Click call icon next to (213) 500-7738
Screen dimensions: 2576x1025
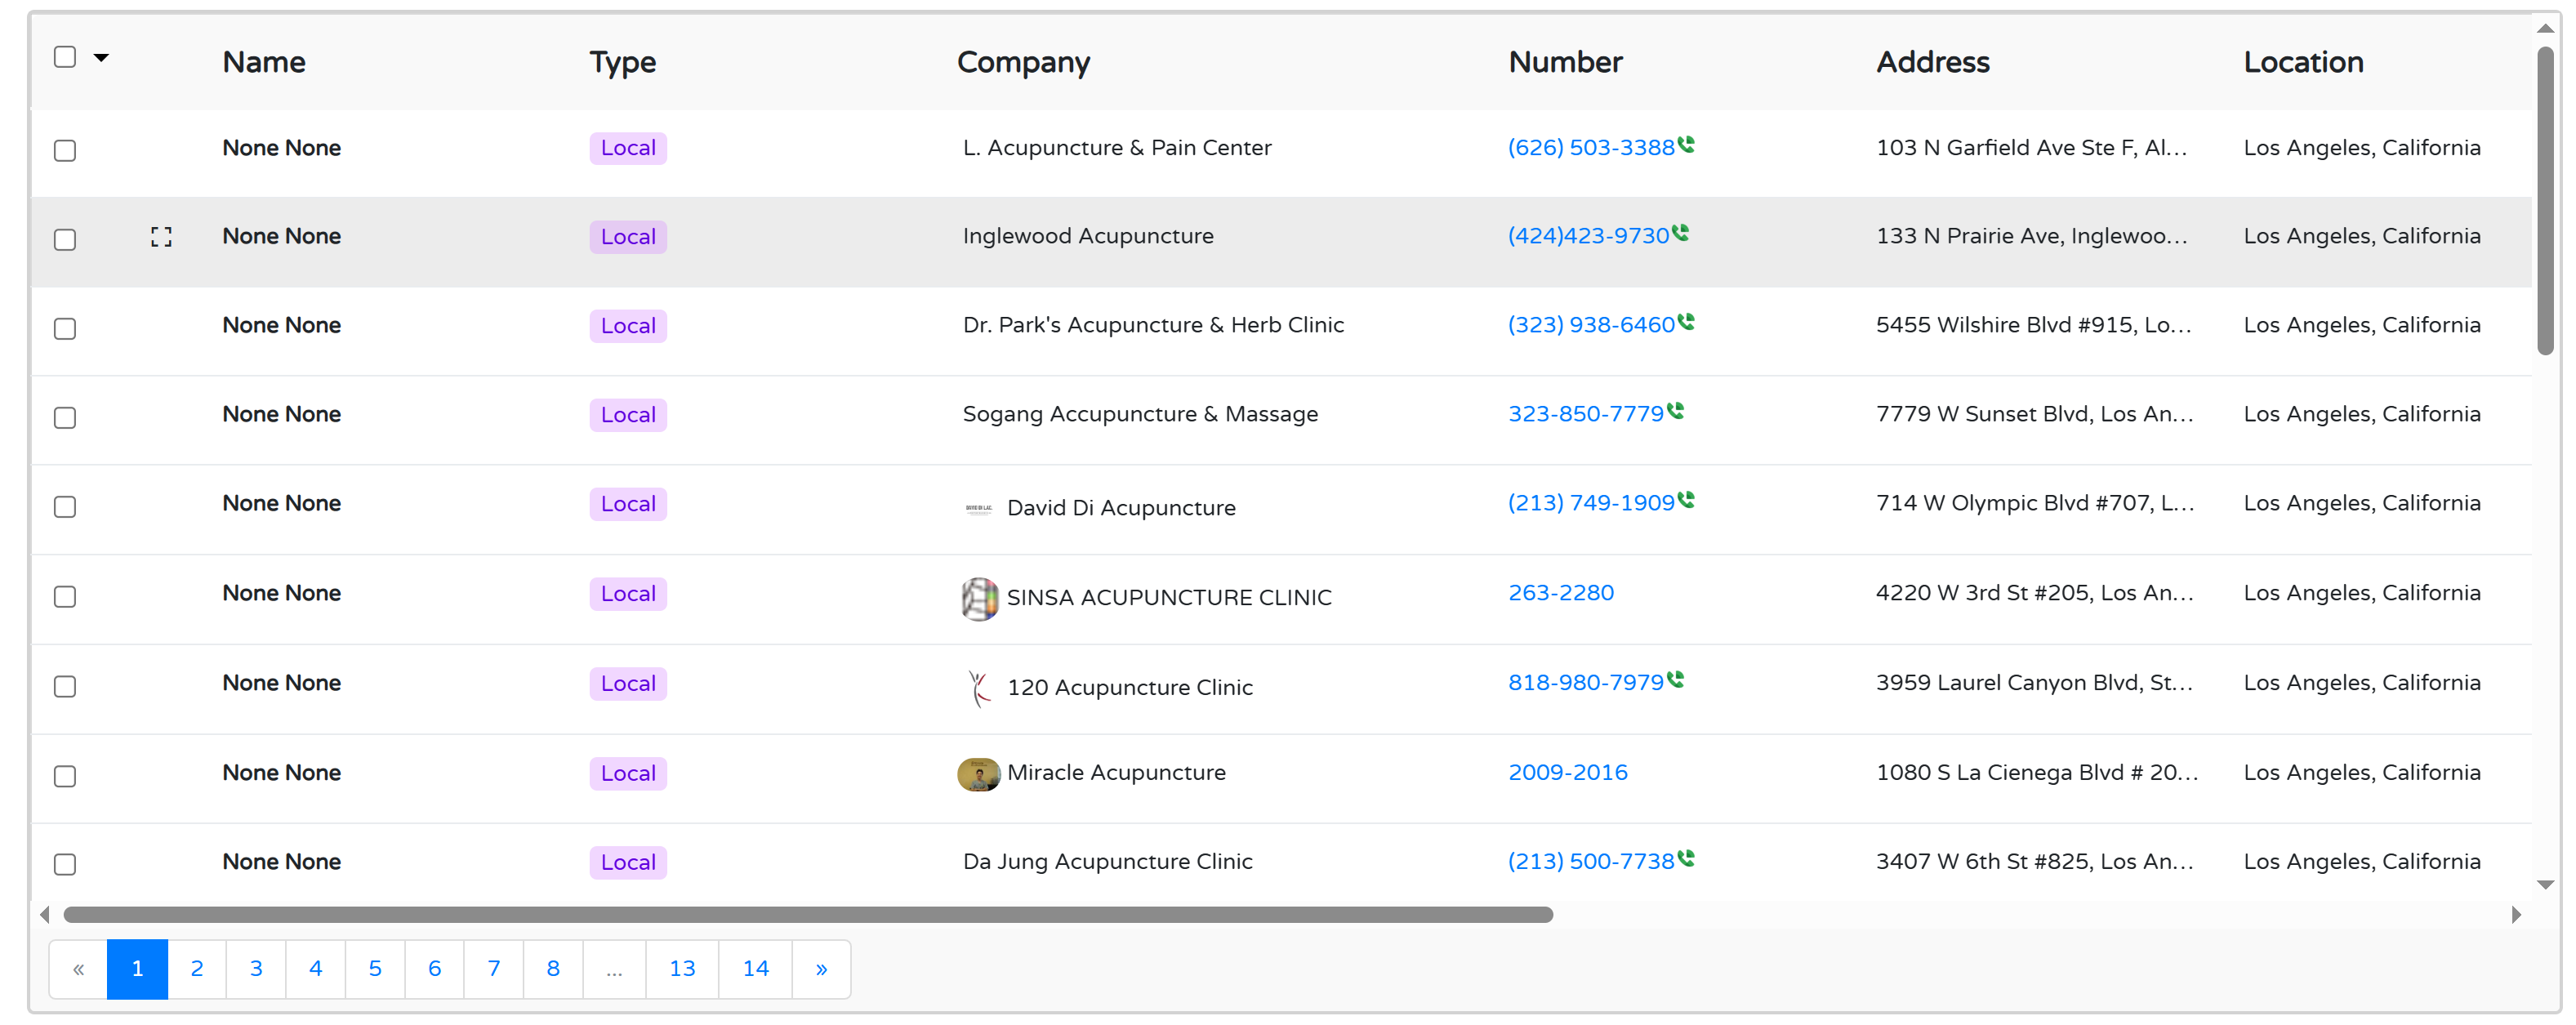click(1686, 859)
